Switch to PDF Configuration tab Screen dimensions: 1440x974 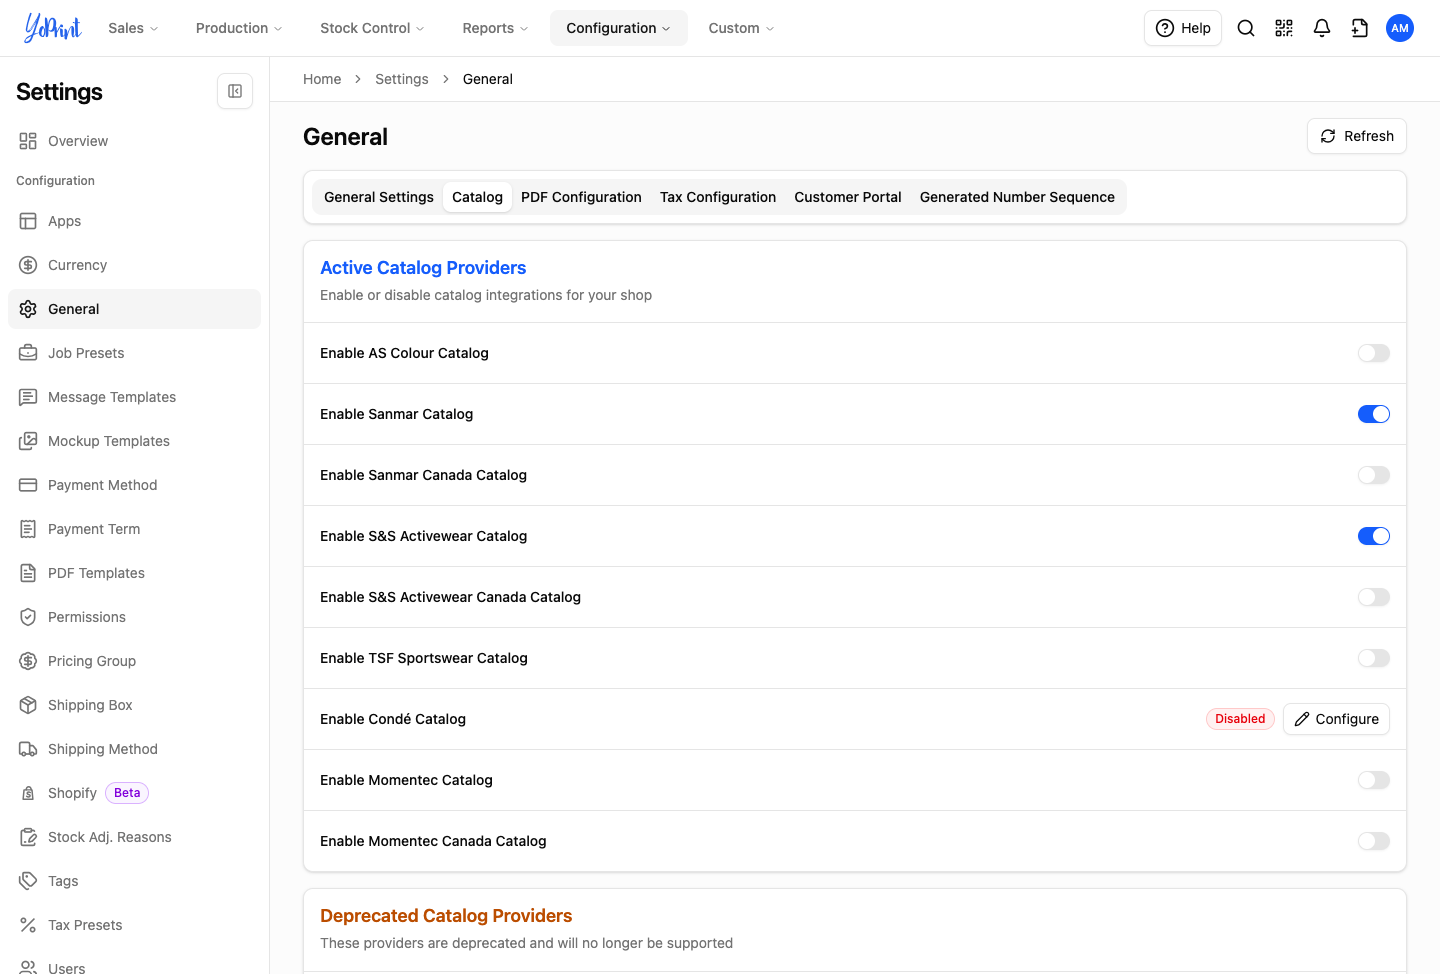pos(581,197)
